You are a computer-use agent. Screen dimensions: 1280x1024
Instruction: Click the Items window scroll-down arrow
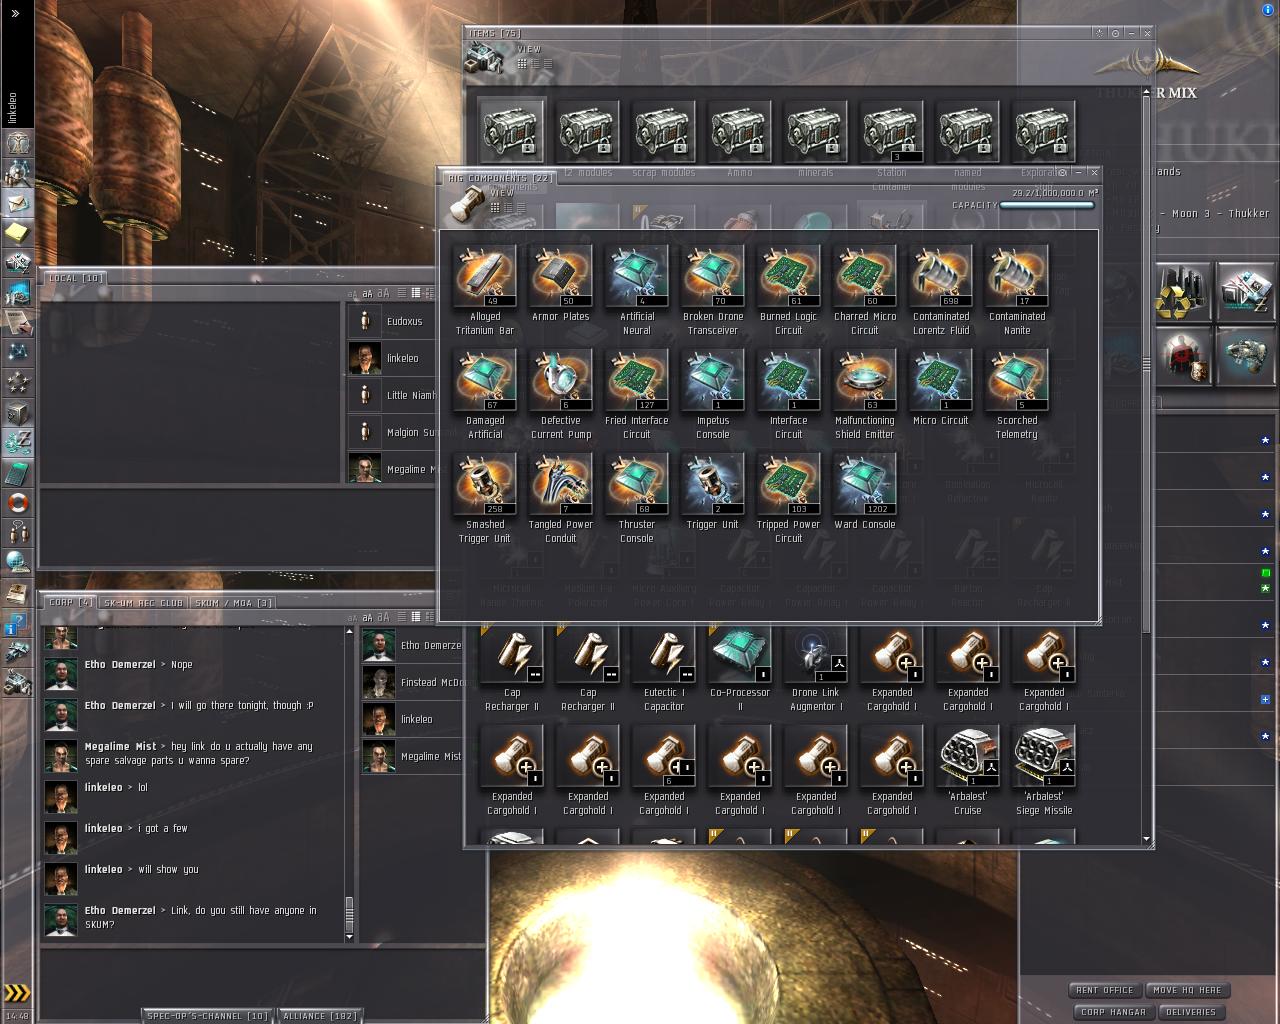coord(1146,840)
